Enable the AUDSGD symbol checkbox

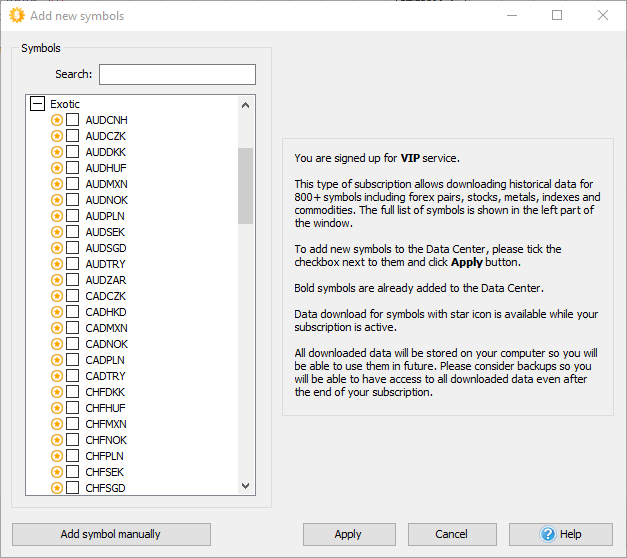73,248
